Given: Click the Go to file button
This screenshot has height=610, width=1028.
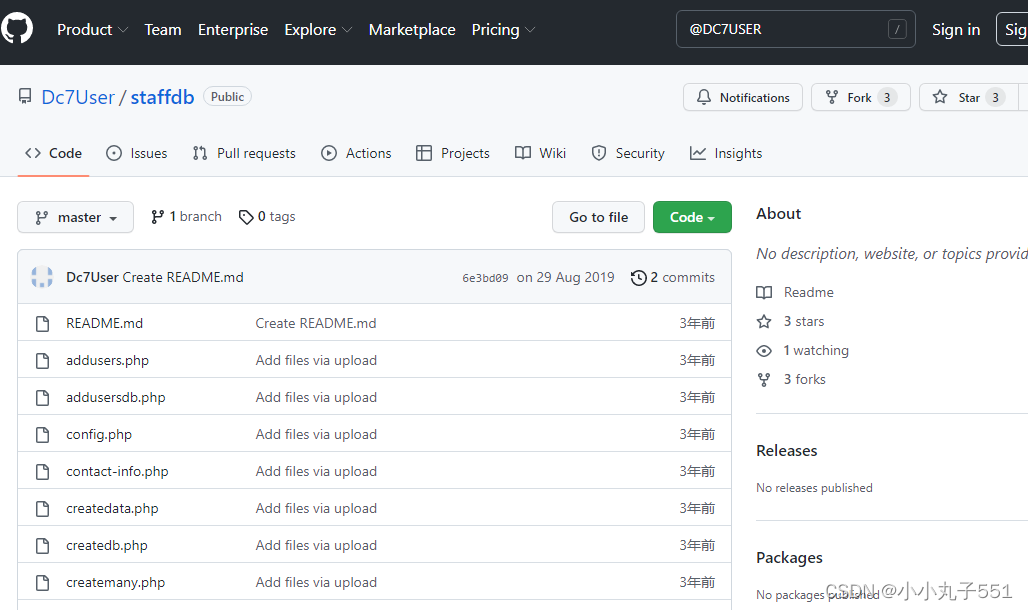Looking at the screenshot, I should click(599, 217).
